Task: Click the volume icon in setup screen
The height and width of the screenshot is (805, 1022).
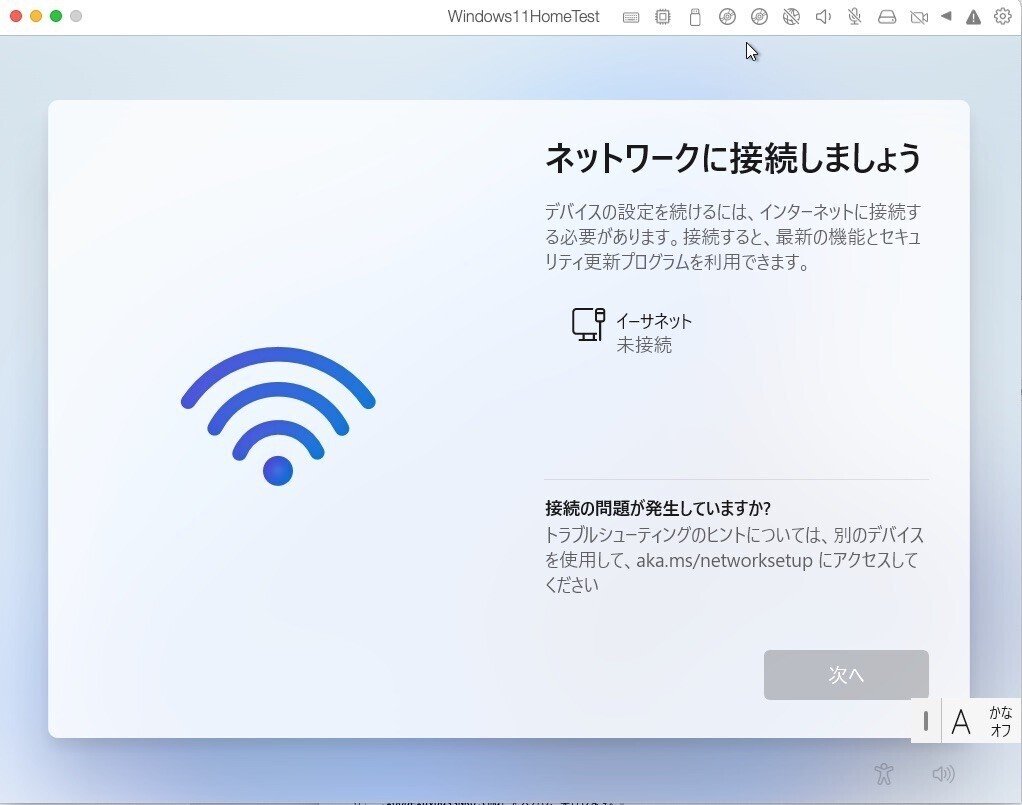Action: 943,774
